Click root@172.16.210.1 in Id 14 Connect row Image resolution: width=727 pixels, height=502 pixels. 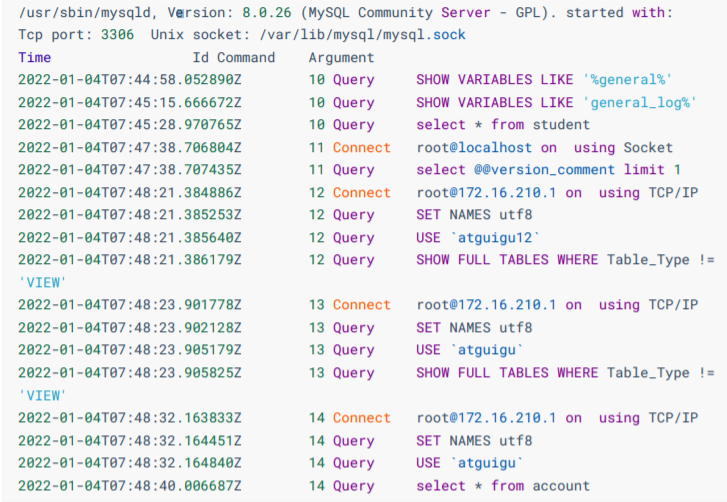(x=486, y=418)
